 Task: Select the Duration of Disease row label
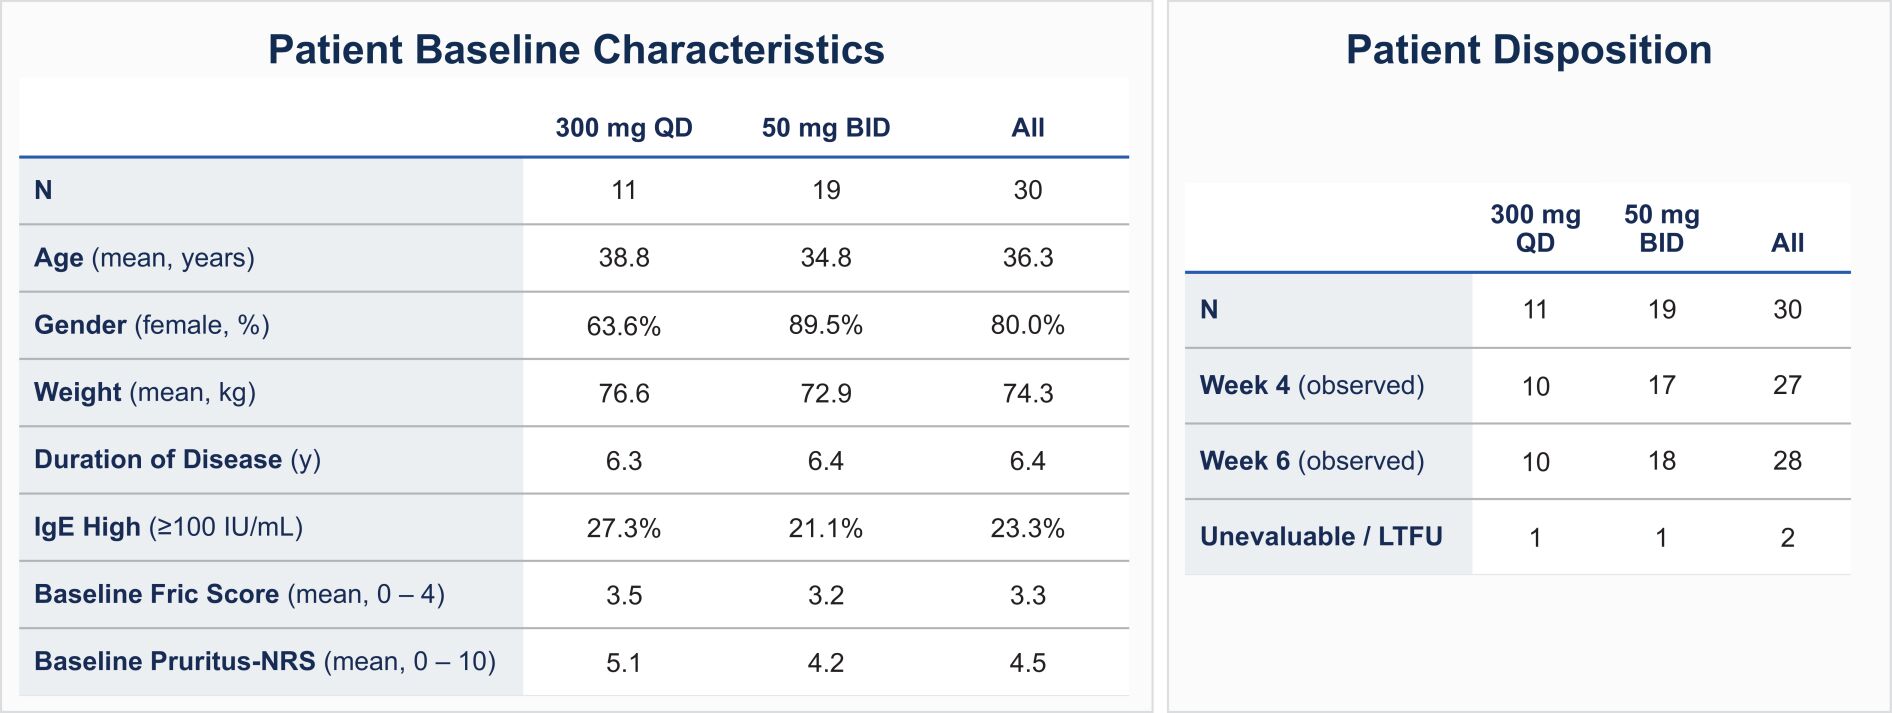pyautogui.click(x=177, y=460)
